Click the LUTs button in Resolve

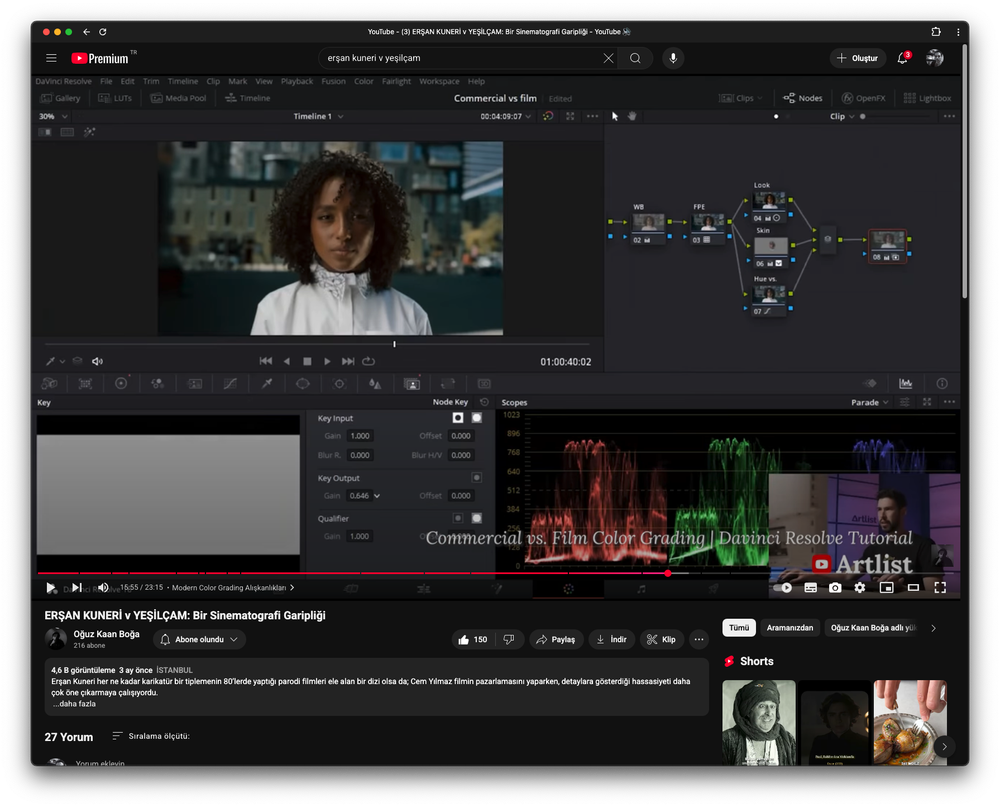click(115, 98)
